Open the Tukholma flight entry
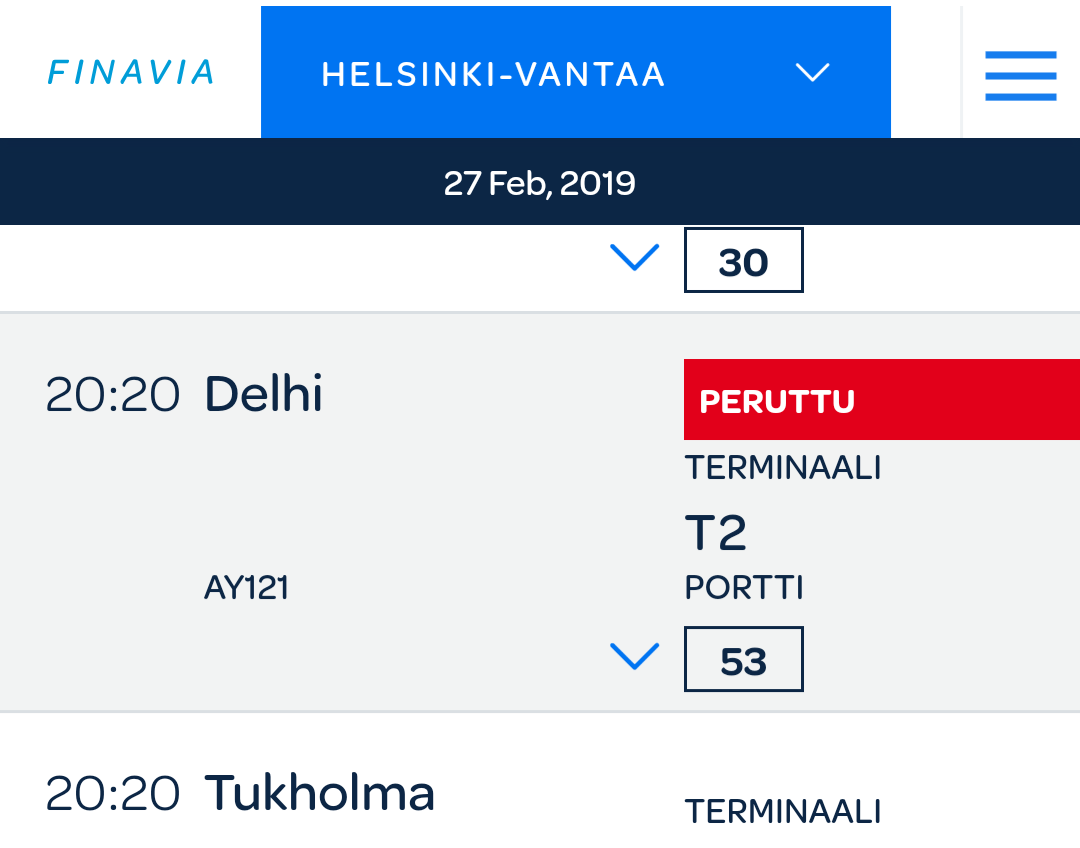 320,793
